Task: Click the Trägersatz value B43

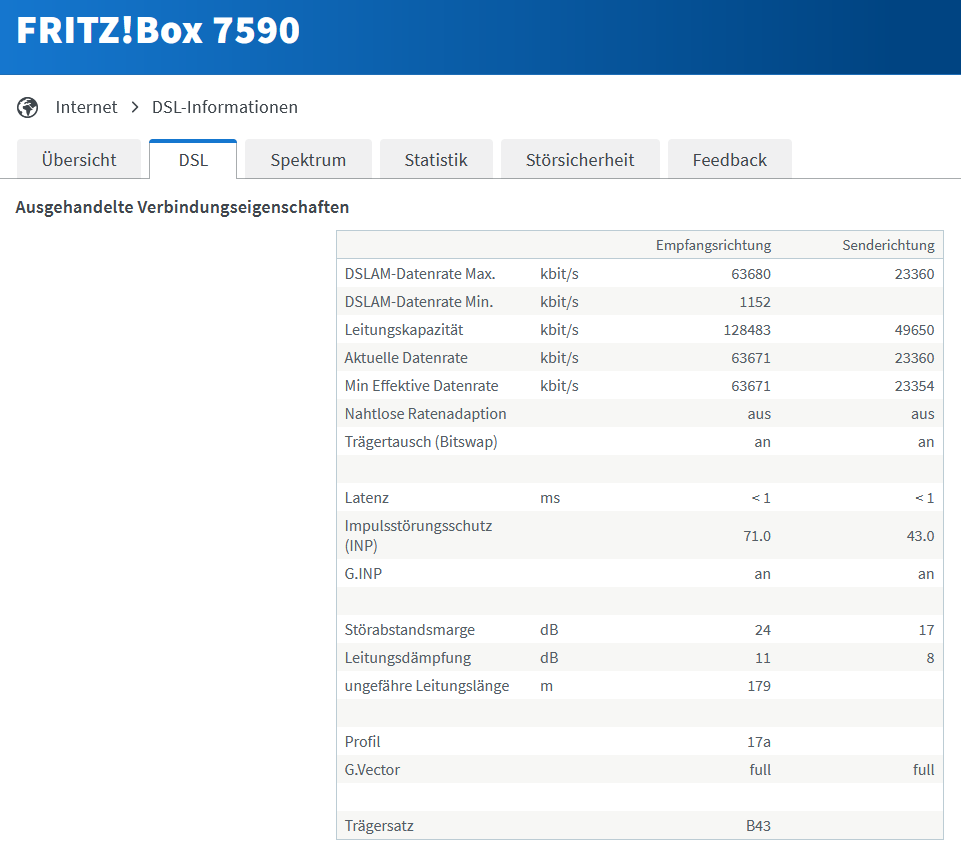Action: pos(758,826)
